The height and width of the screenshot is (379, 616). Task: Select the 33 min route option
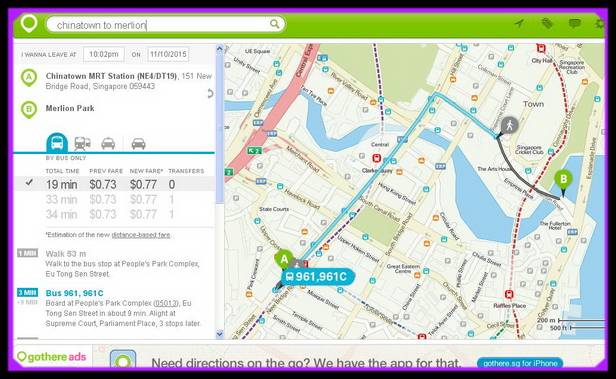(x=114, y=200)
